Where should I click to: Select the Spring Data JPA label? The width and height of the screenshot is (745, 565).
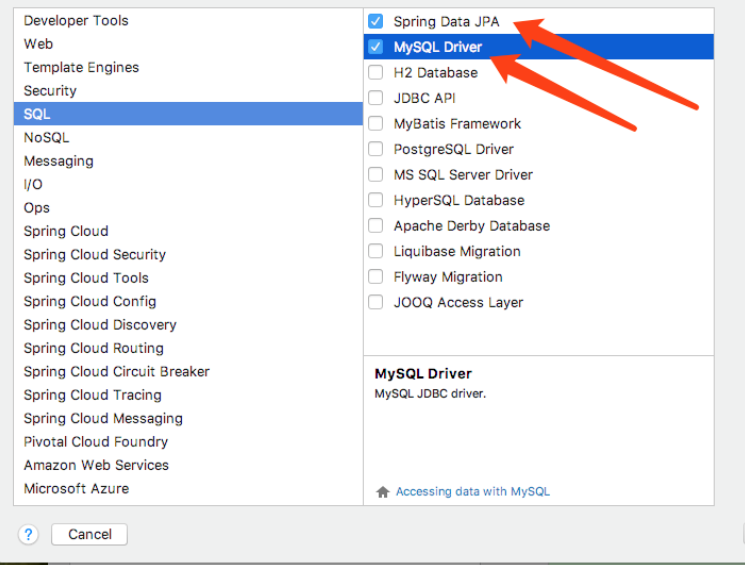pyautogui.click(x=446, y=21)
